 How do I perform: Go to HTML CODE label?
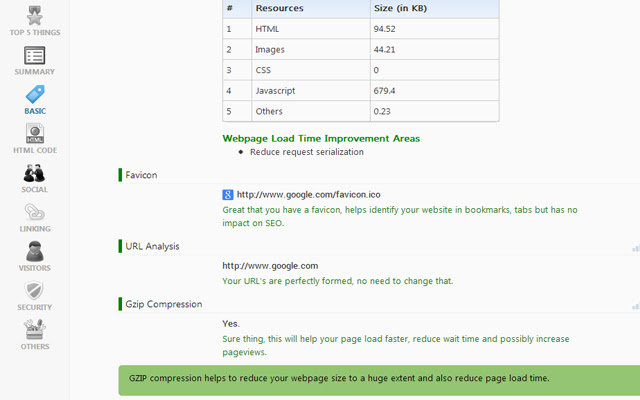(x=35, y=150)
